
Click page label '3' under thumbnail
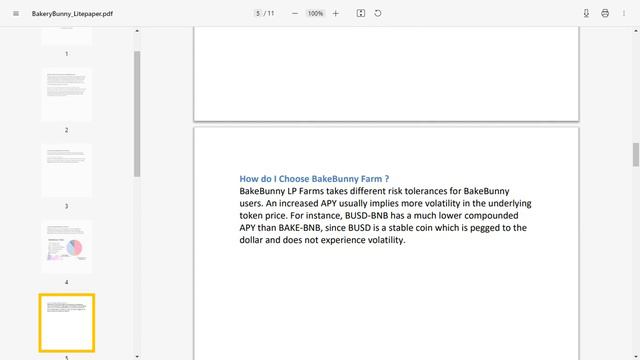point(67,206)
